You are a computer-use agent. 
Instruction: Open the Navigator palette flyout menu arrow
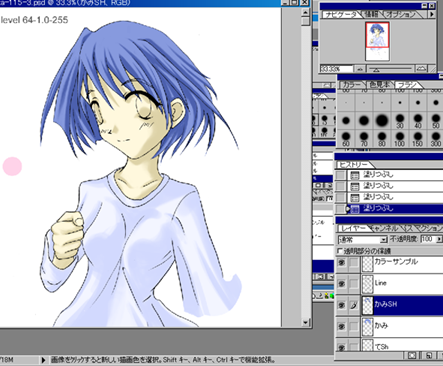(x=432, y=14)
